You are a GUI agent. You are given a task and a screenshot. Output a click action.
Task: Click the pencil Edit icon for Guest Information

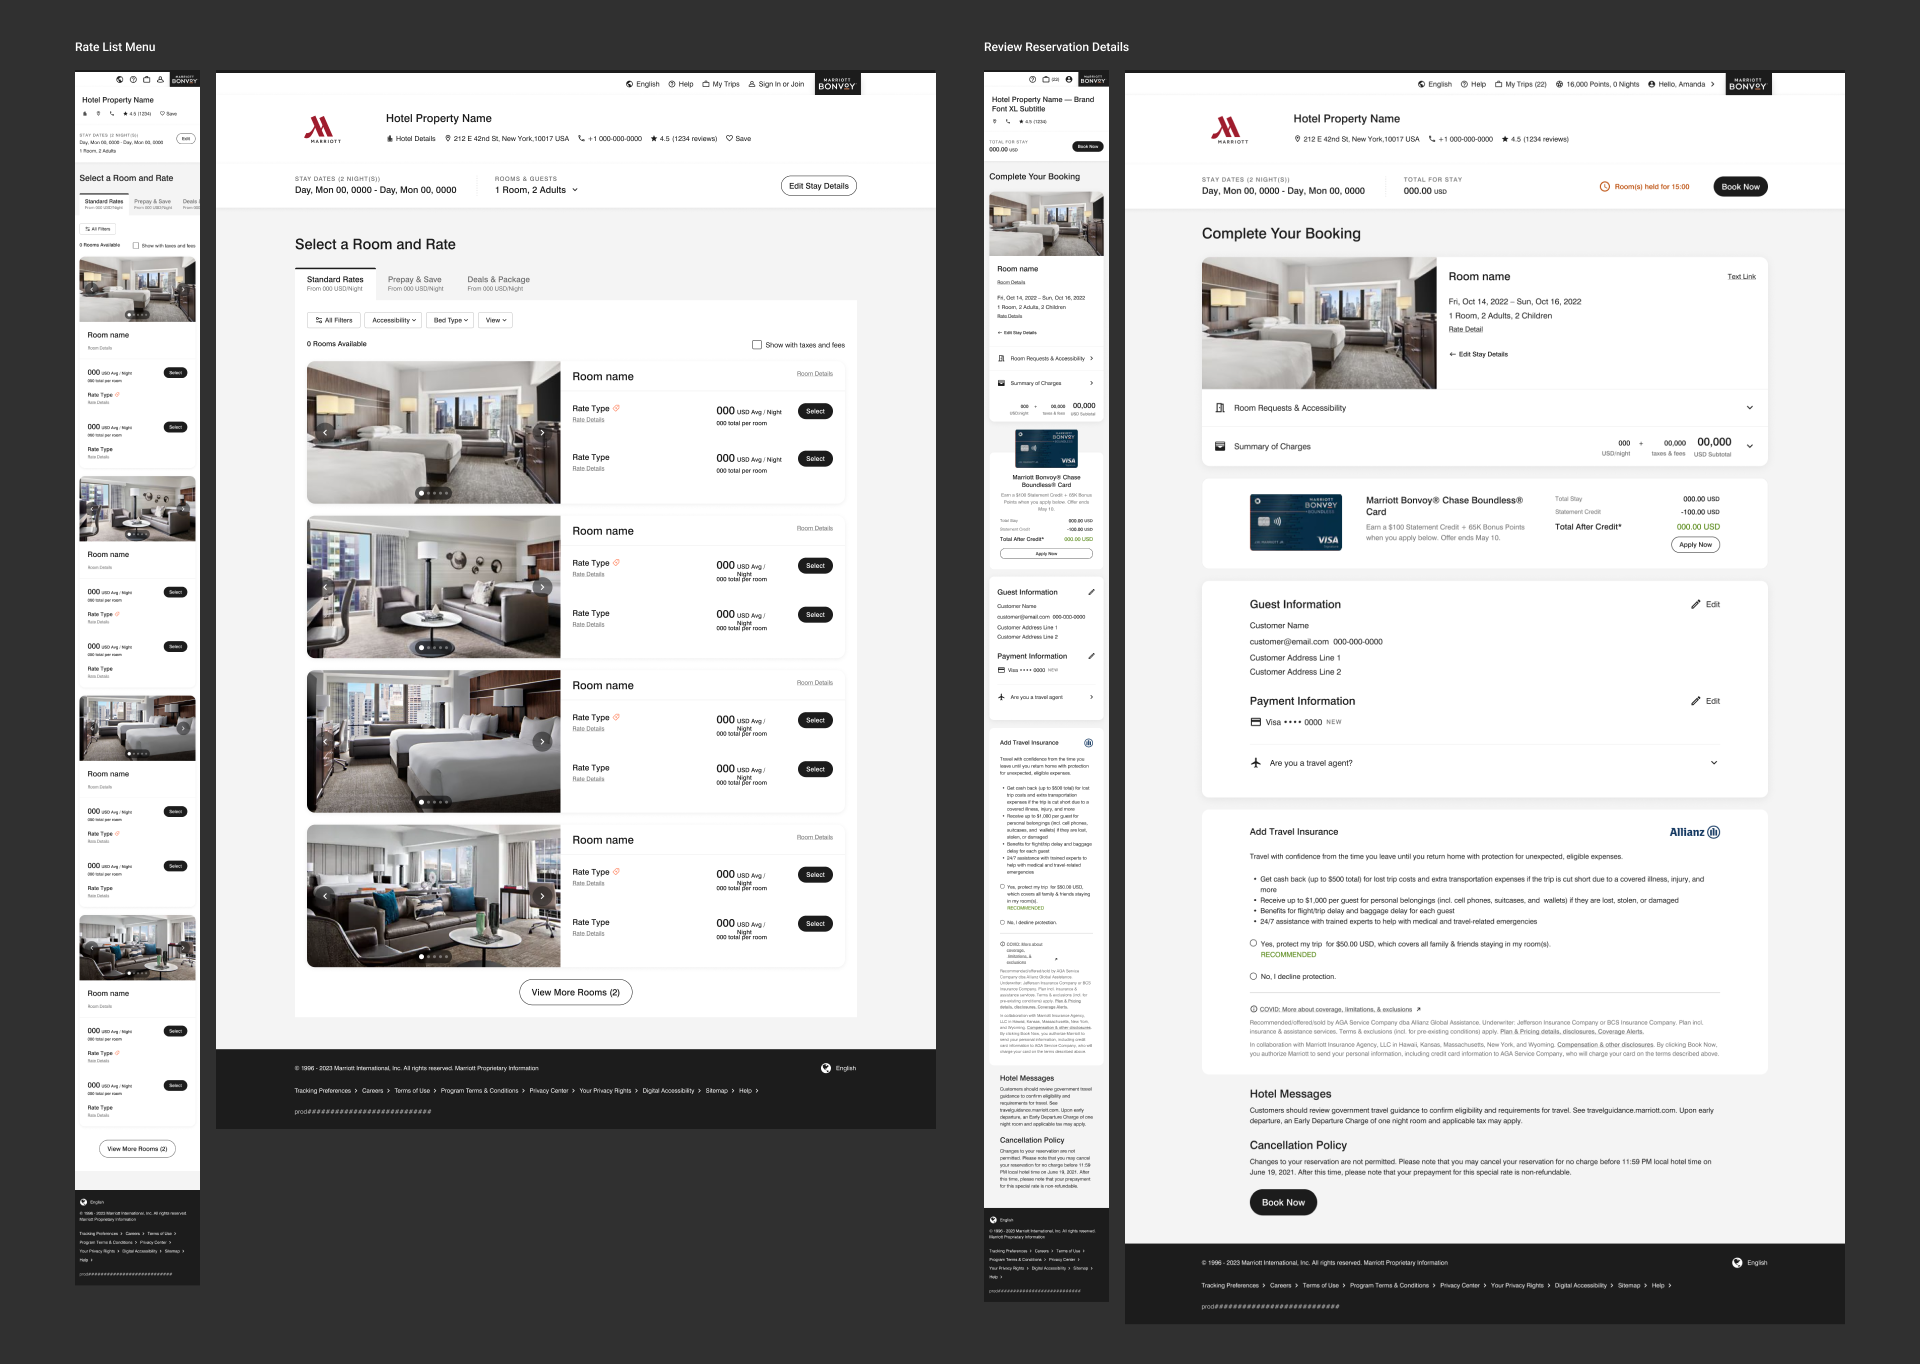1696,605
